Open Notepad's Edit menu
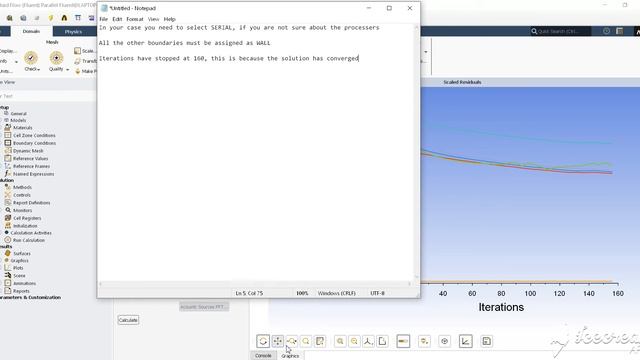 pyautogui.click(x=117, y=19)
